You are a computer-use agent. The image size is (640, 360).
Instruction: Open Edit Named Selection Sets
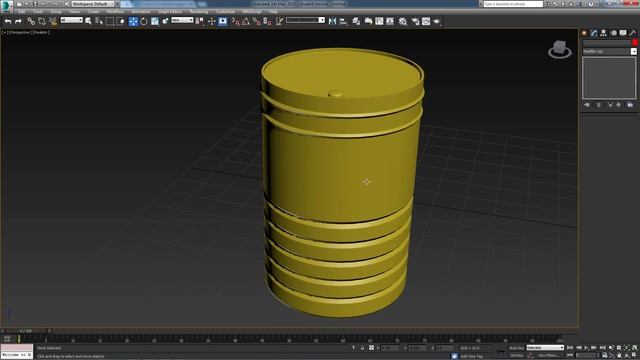(279, 21)
